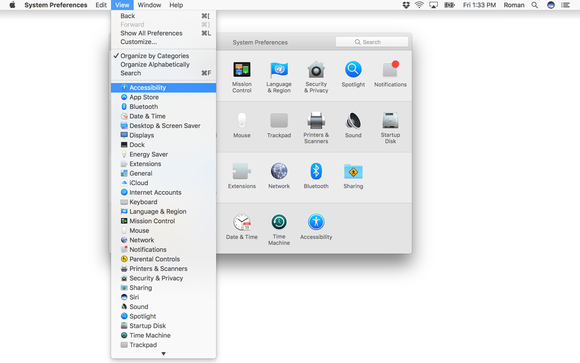Viewport: 580px width, 363px height.
Task: Choose Search in the View menu
Action: 163,73
